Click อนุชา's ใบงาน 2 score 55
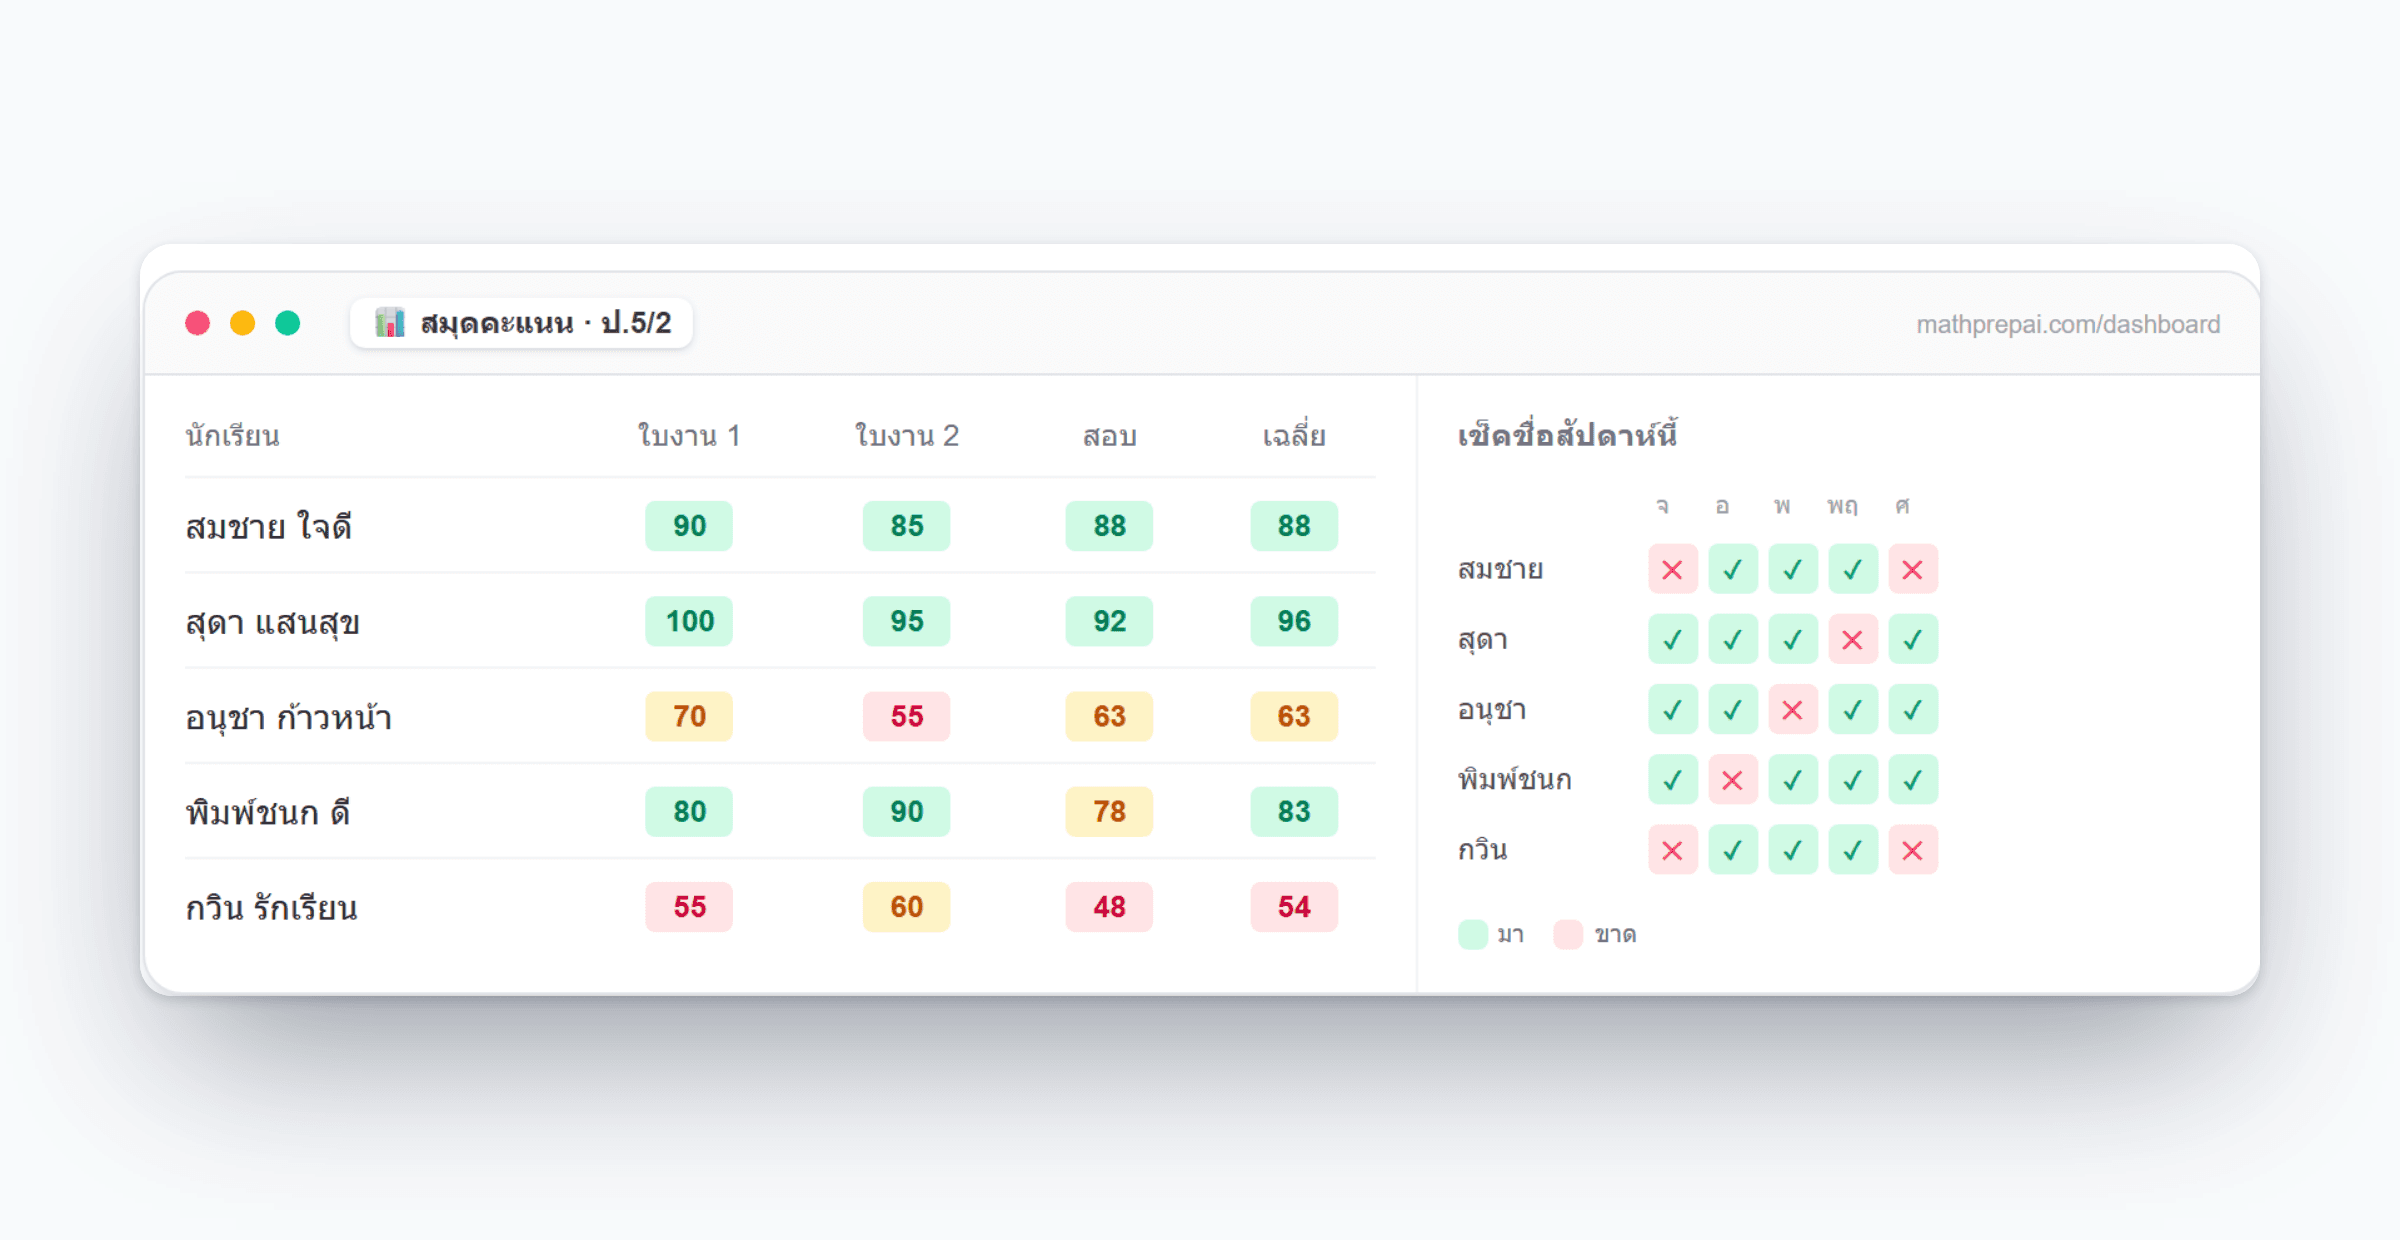The height and width of the screenshot is (1240, 2400). [906, 716]
